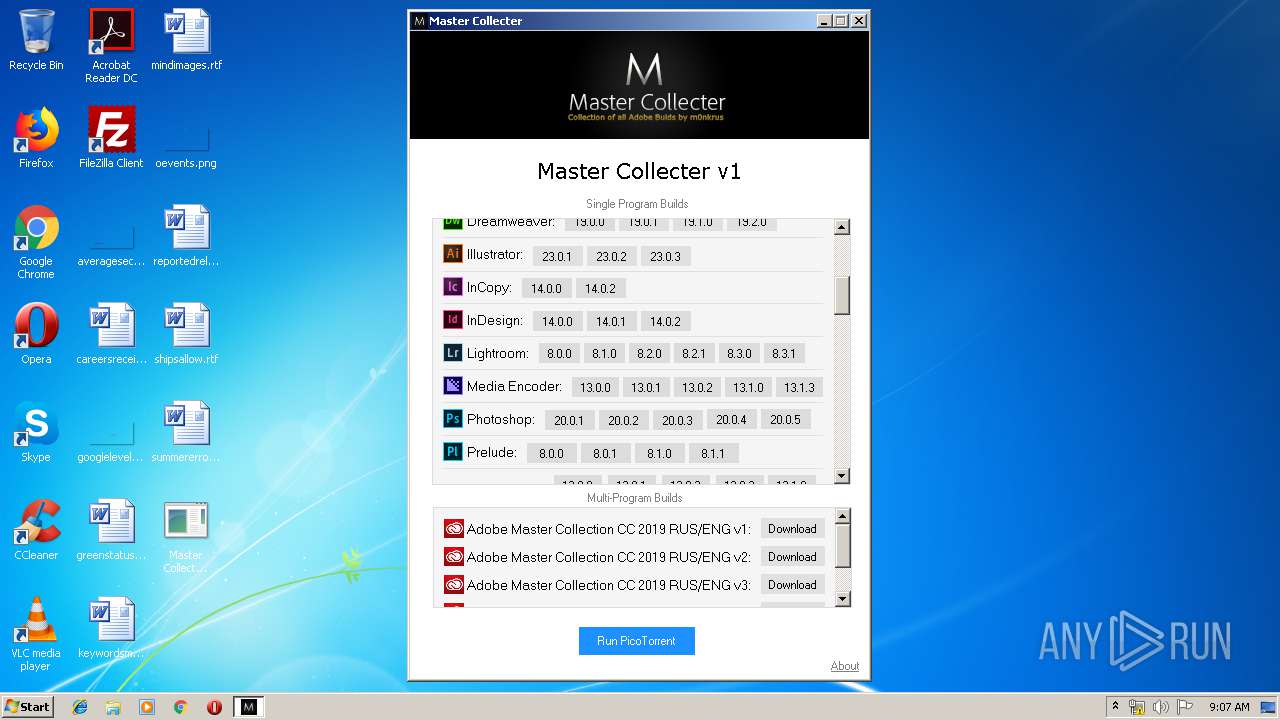Click the Photoshop Ps icon
Image resolution: width=1280 pixels, height=720 pixels.
pos(453,418)
